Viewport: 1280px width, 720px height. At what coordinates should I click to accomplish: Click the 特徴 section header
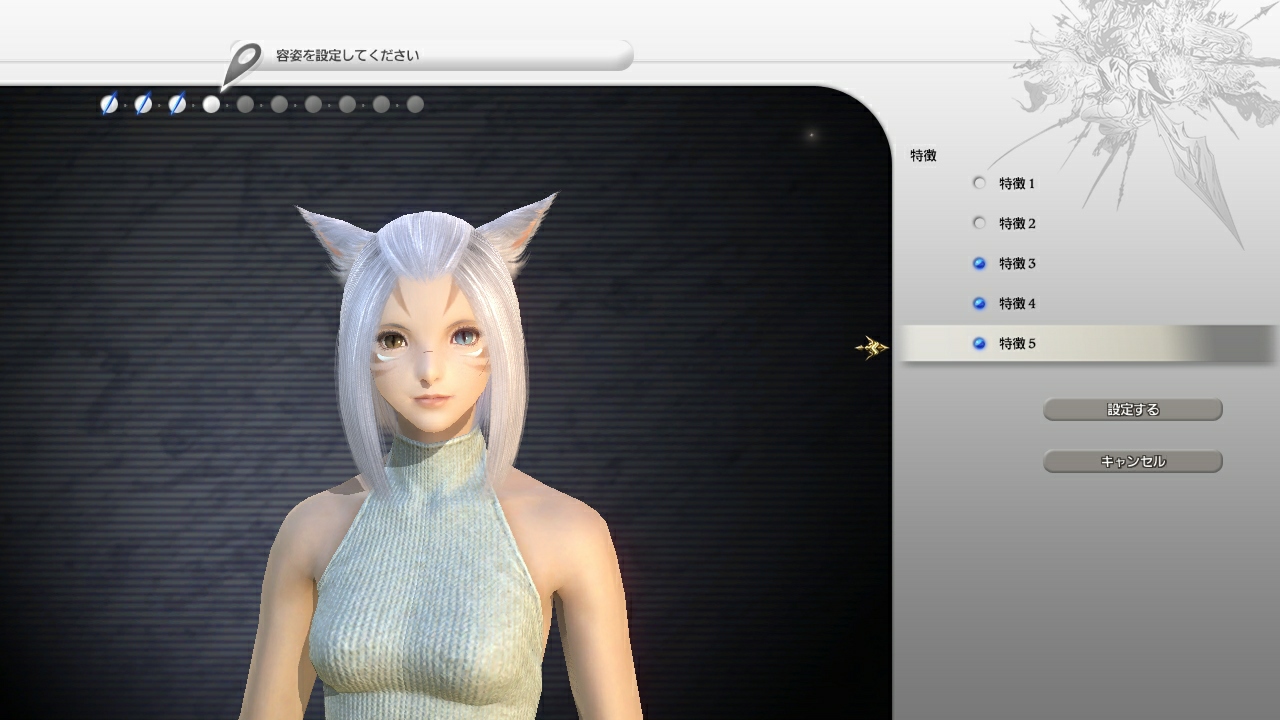tap(922, 156)
